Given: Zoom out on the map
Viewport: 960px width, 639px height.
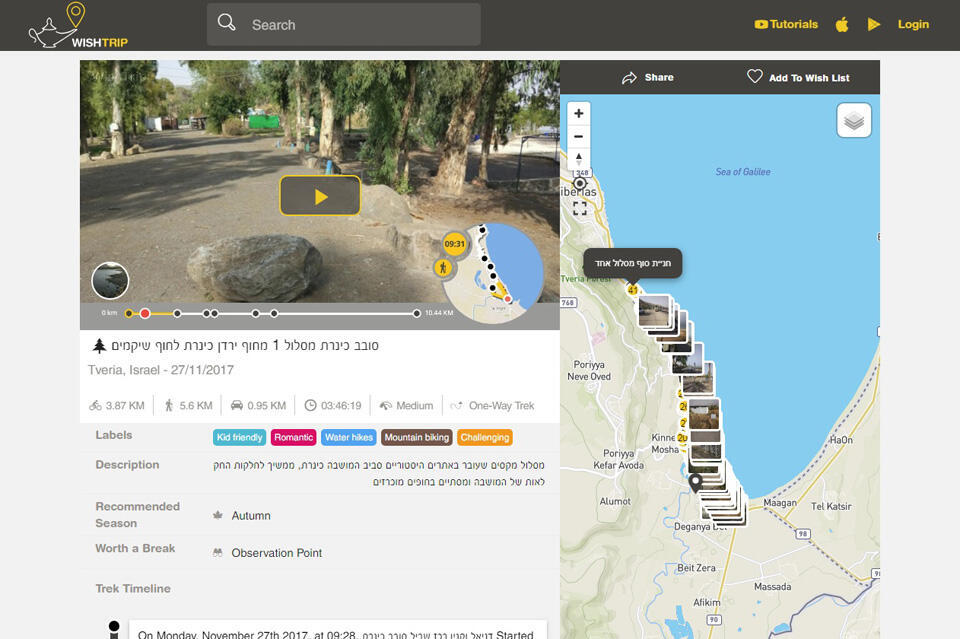Looking at the screenshot, I should click(579, 136).
